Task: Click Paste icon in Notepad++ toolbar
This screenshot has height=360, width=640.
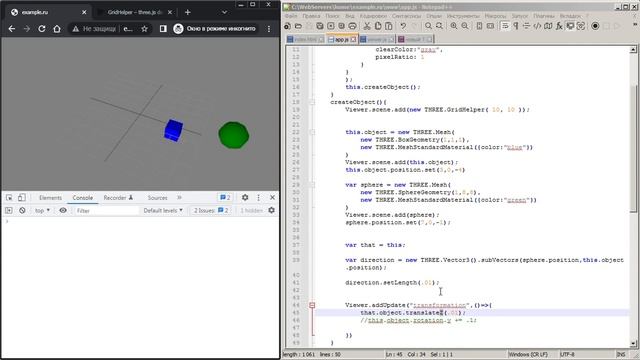Action: click(389, 26)
